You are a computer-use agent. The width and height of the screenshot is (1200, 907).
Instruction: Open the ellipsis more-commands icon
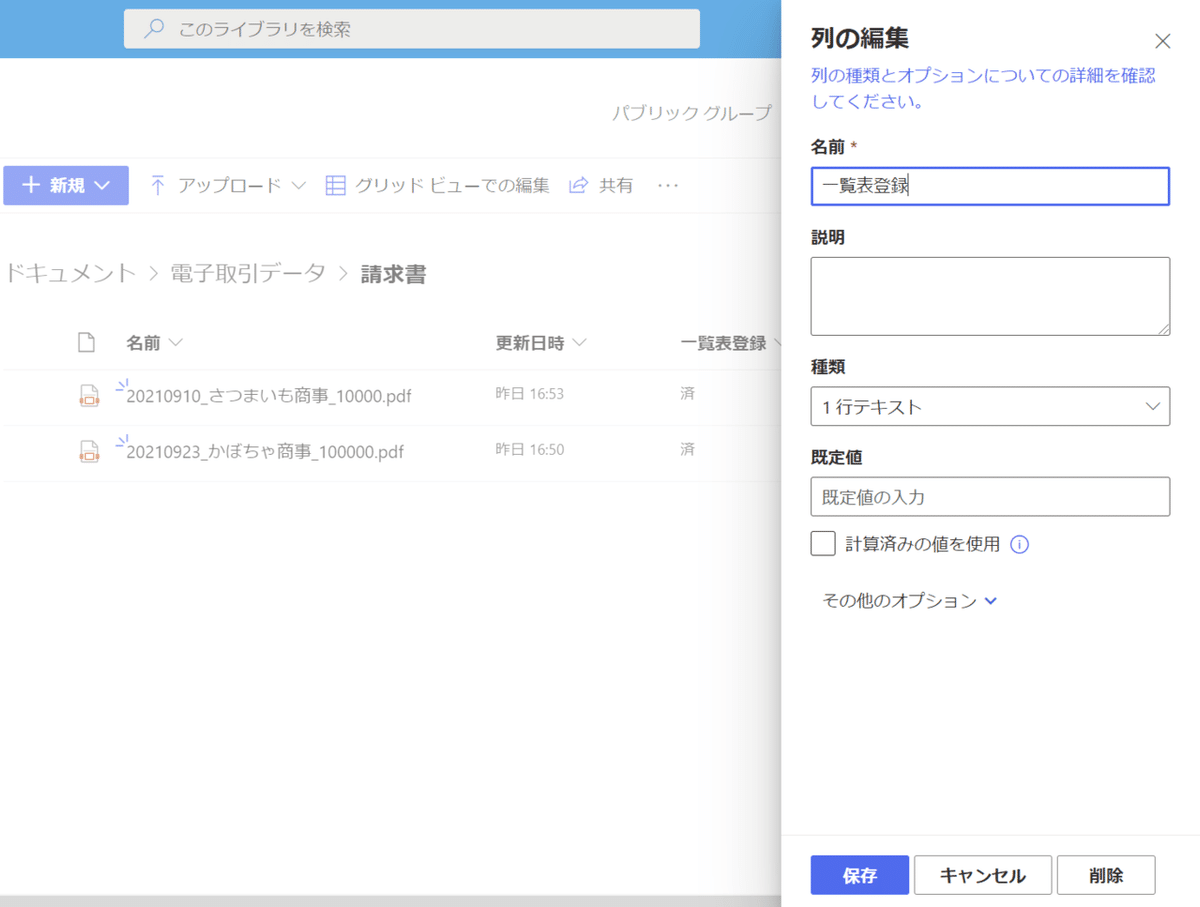coord(667,184)
